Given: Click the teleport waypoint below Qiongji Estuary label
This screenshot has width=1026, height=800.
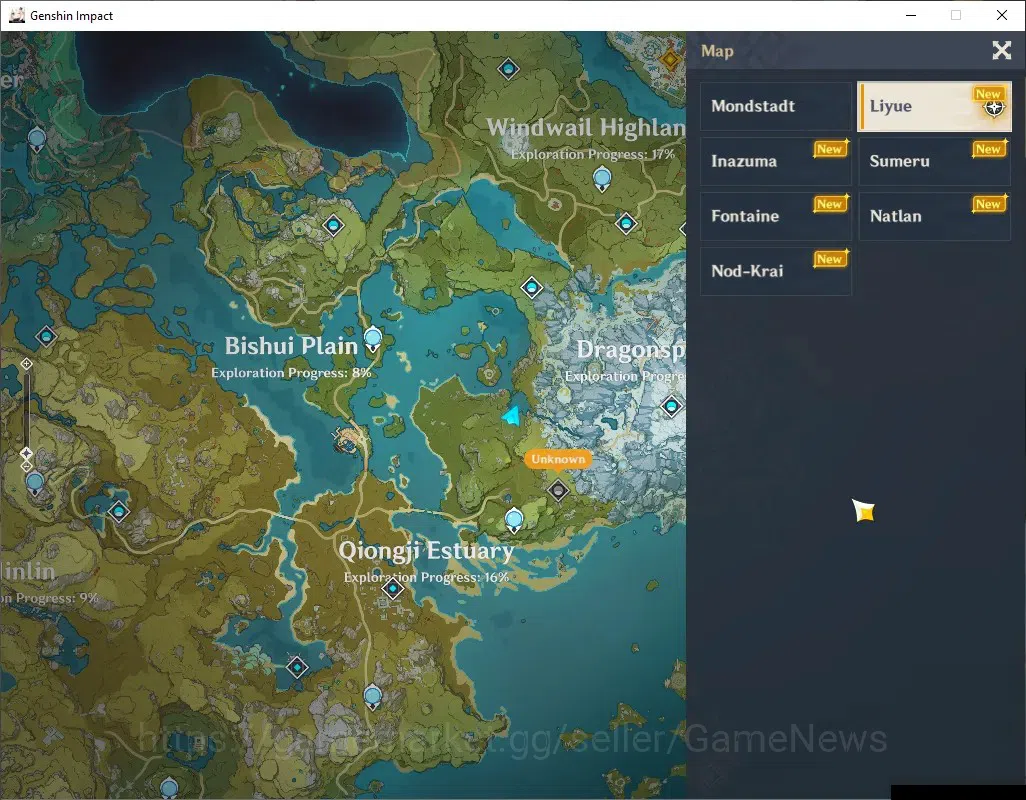Looking at the screenshot, I should pos(393,589).
